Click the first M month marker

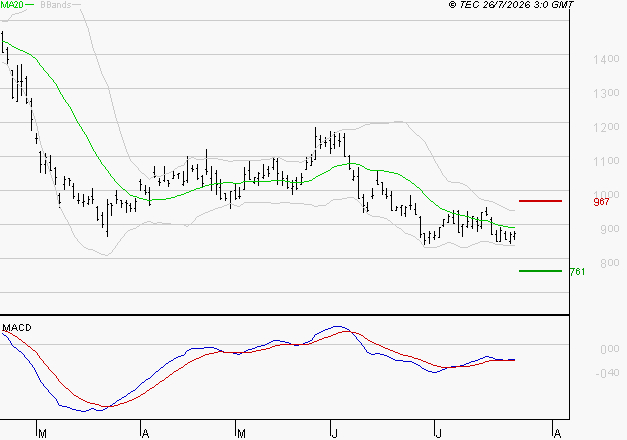click(42, 434)
